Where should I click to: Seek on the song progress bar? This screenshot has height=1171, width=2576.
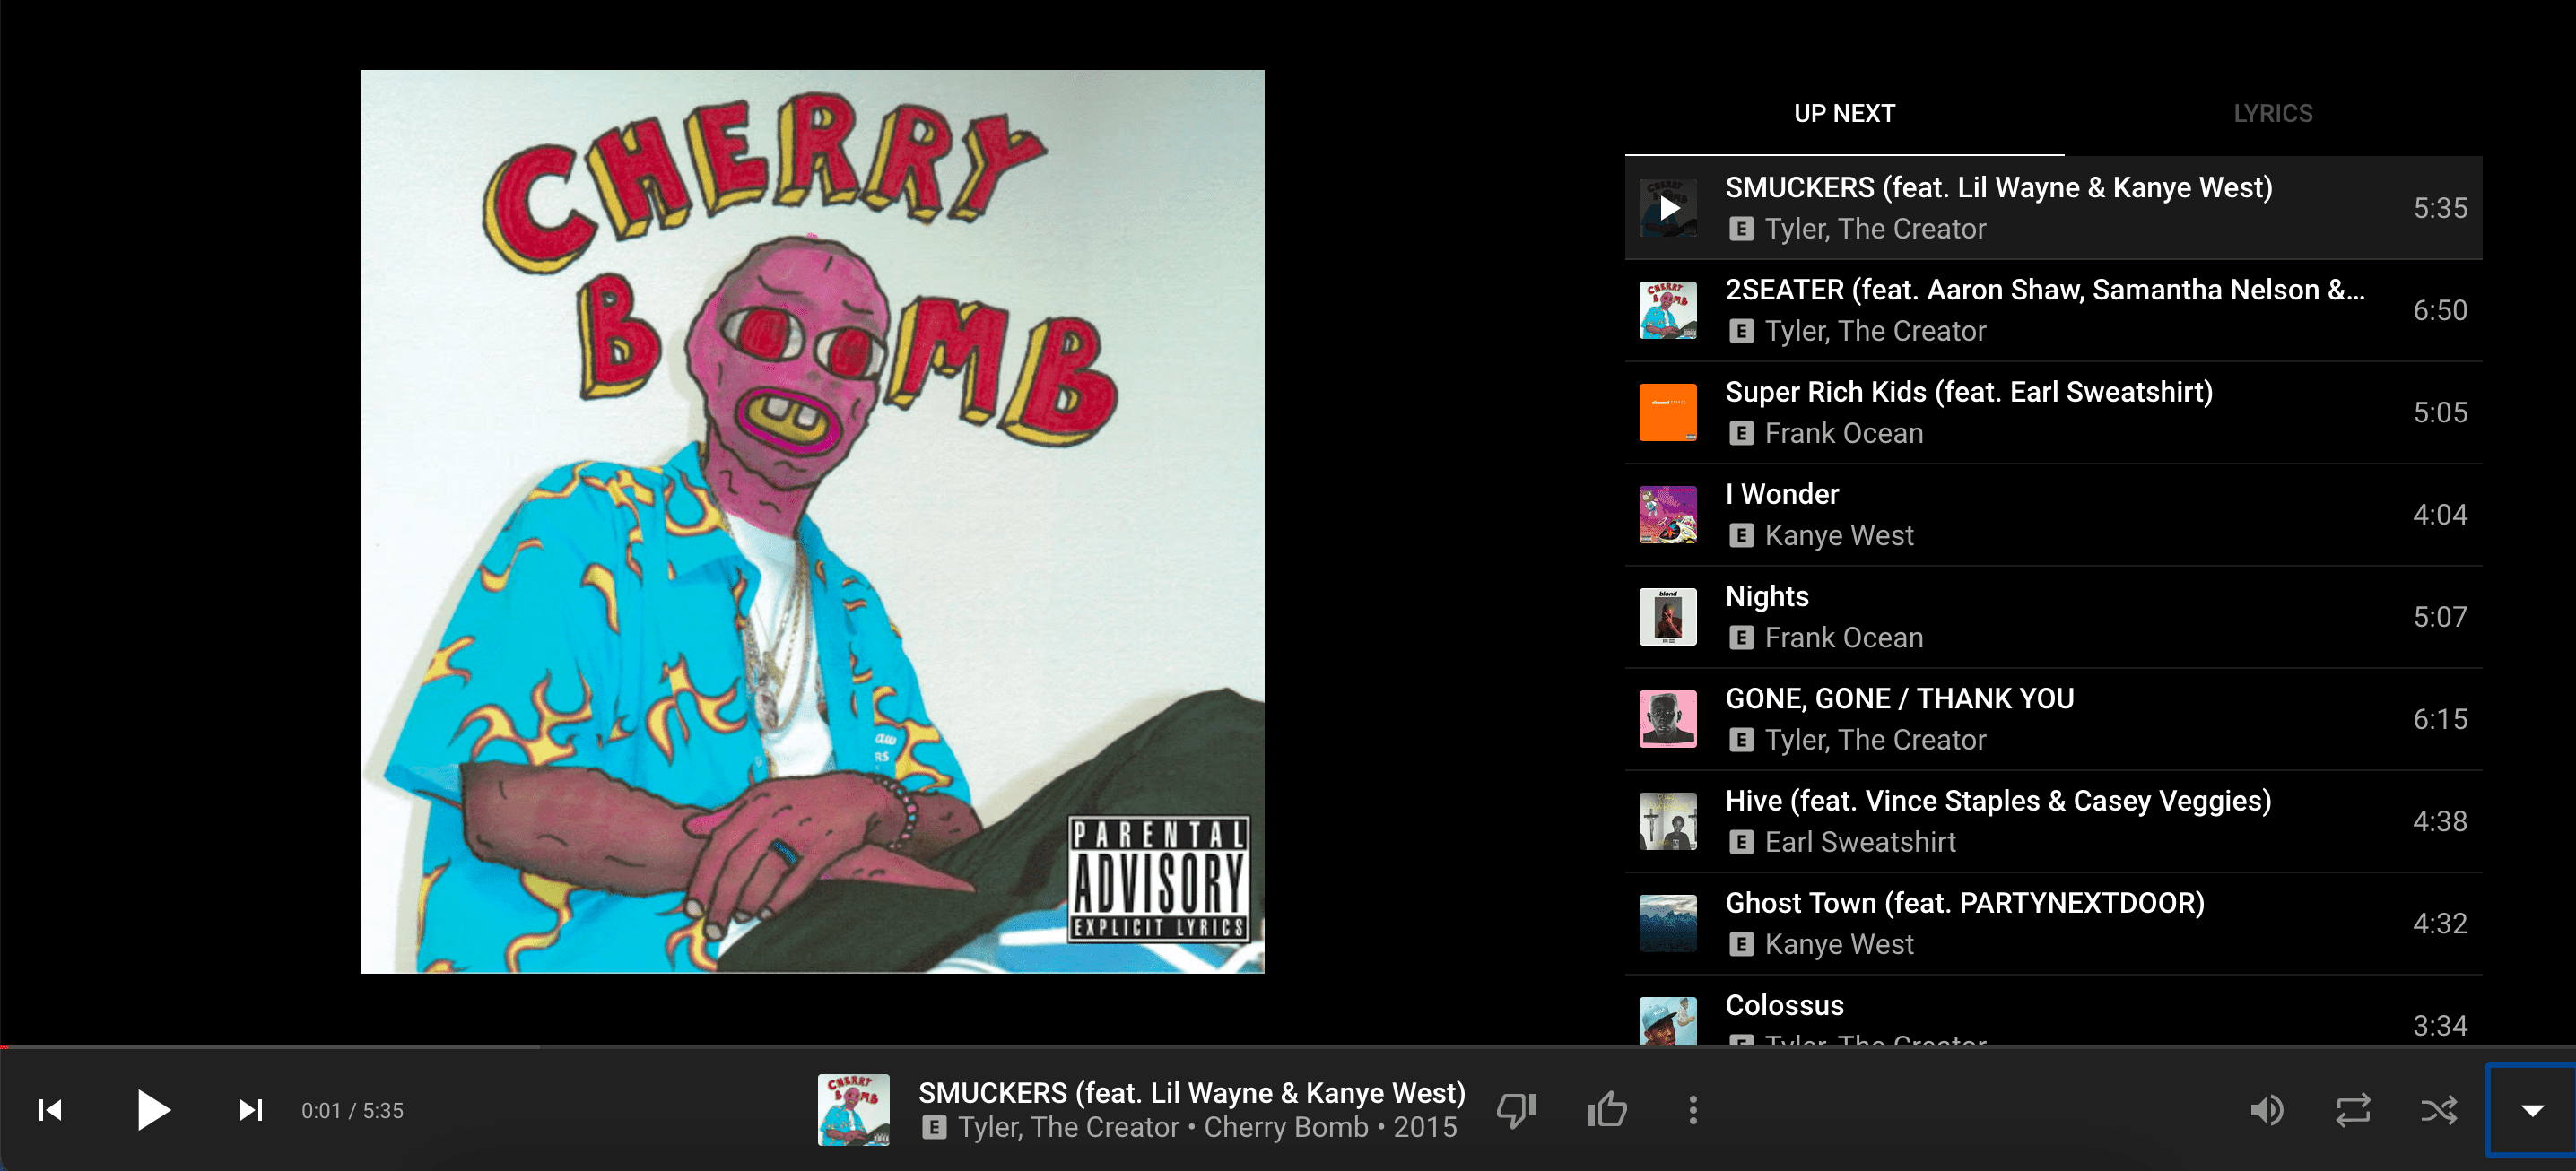[1288, 1047]
